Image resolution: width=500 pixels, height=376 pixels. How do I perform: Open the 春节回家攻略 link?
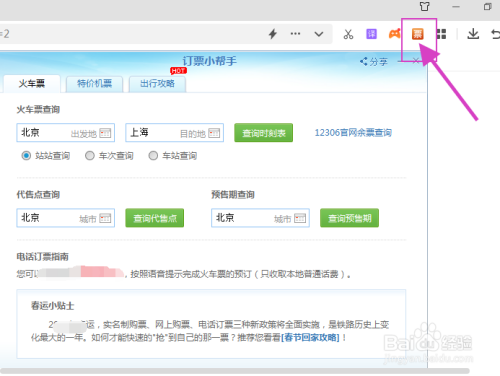coord(310,338)
